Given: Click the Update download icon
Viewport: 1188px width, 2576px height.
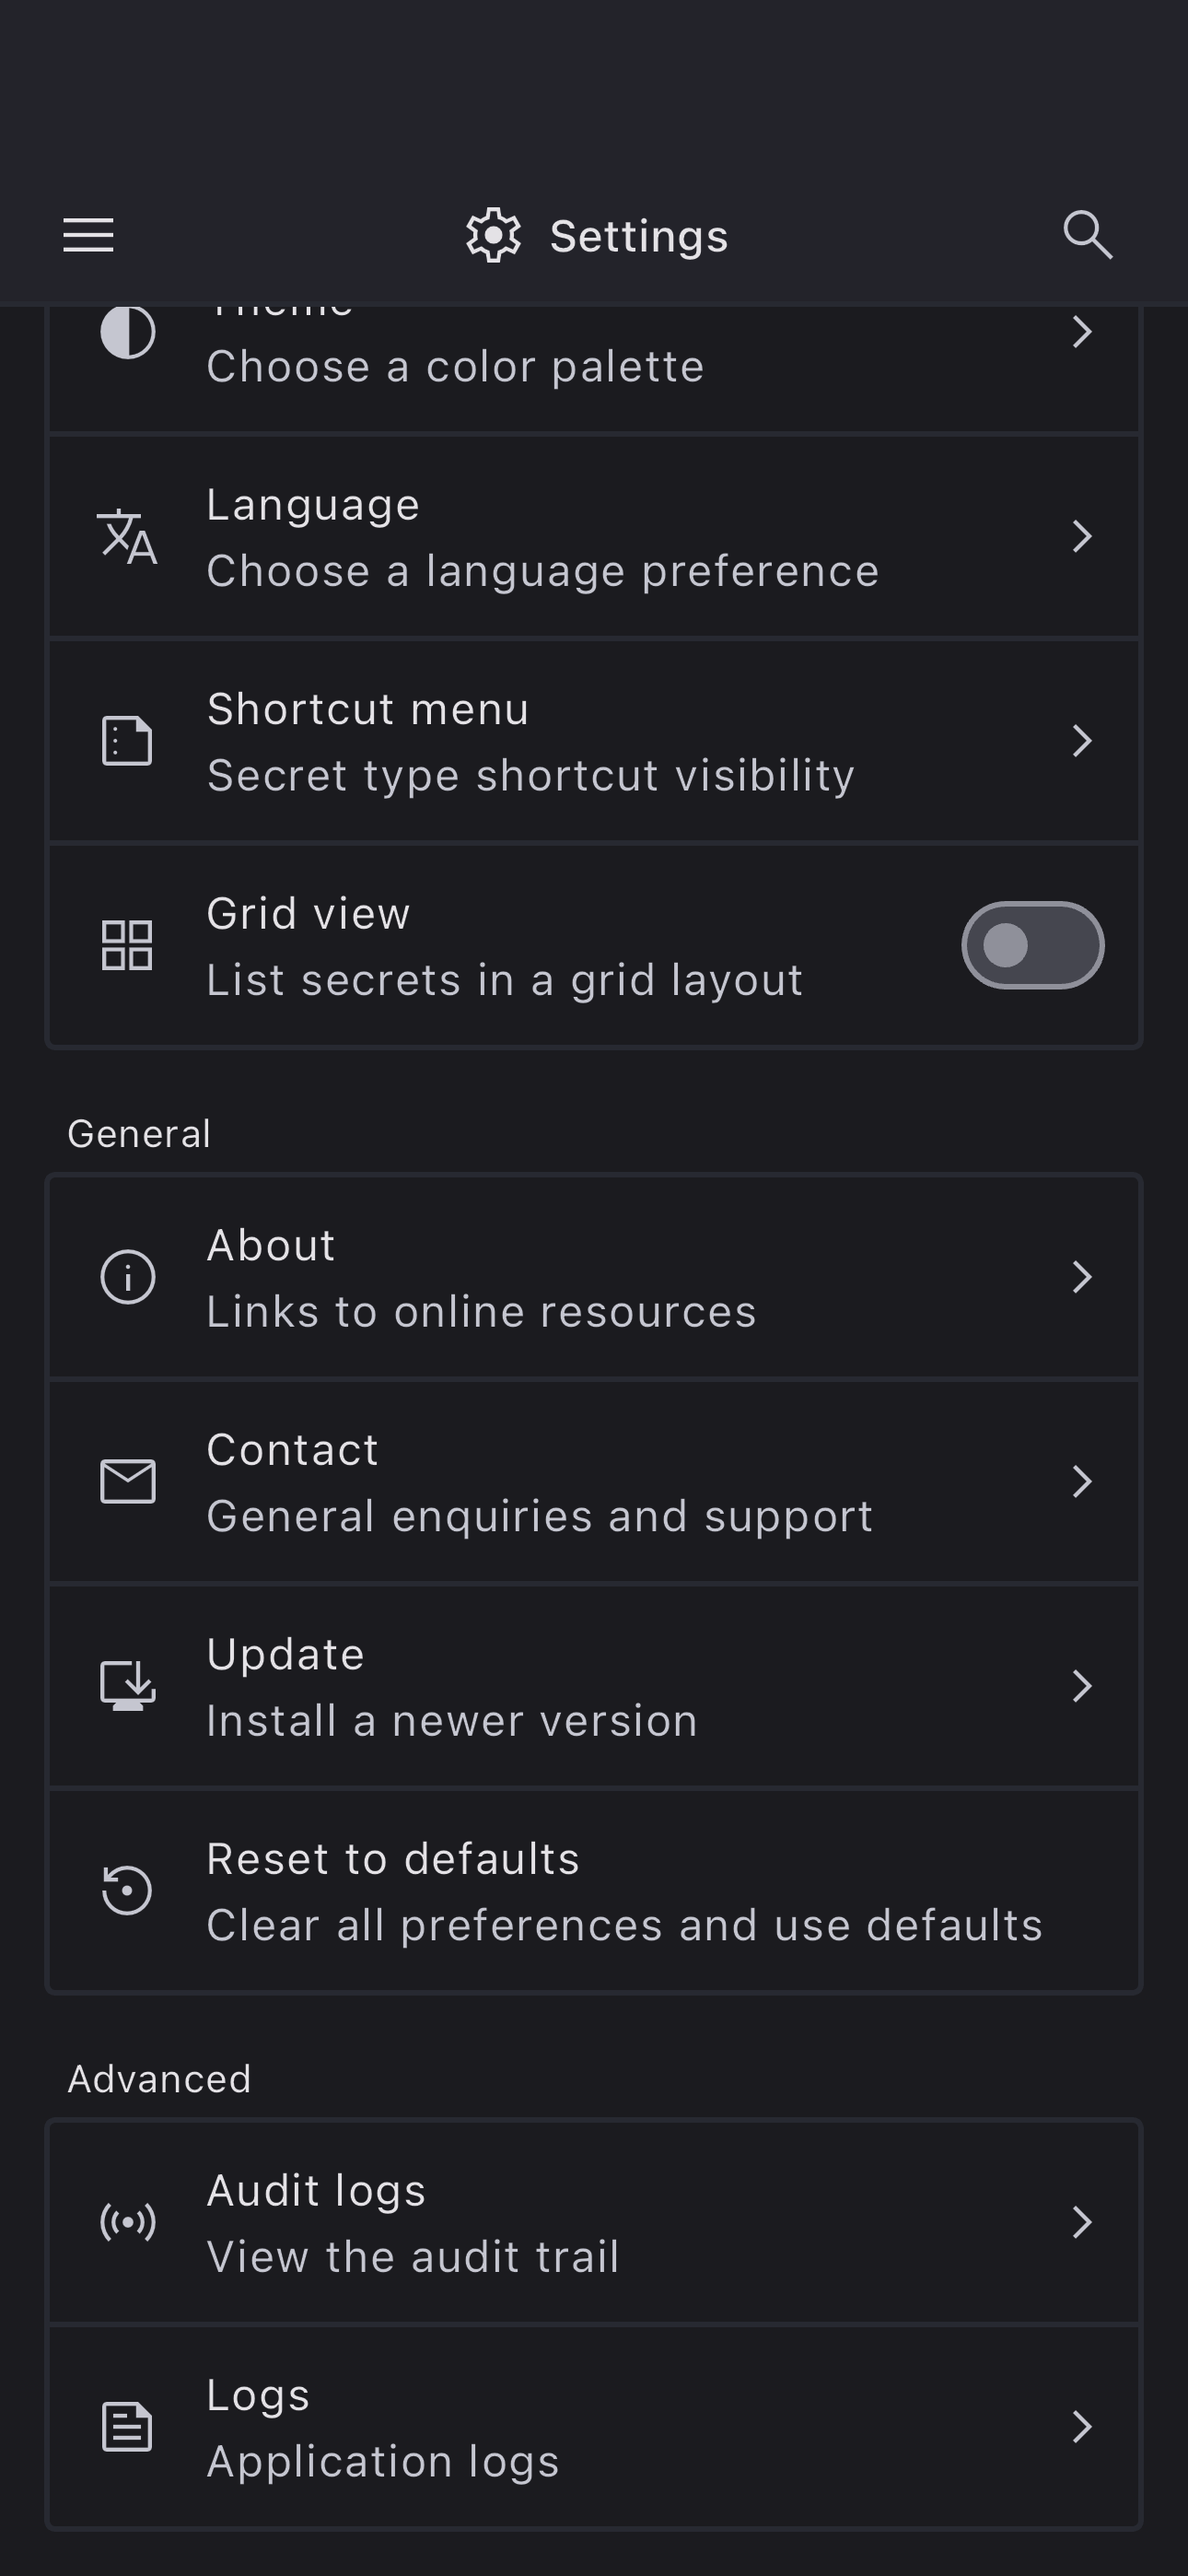Looking at the screenshot, I should 127,1686.
